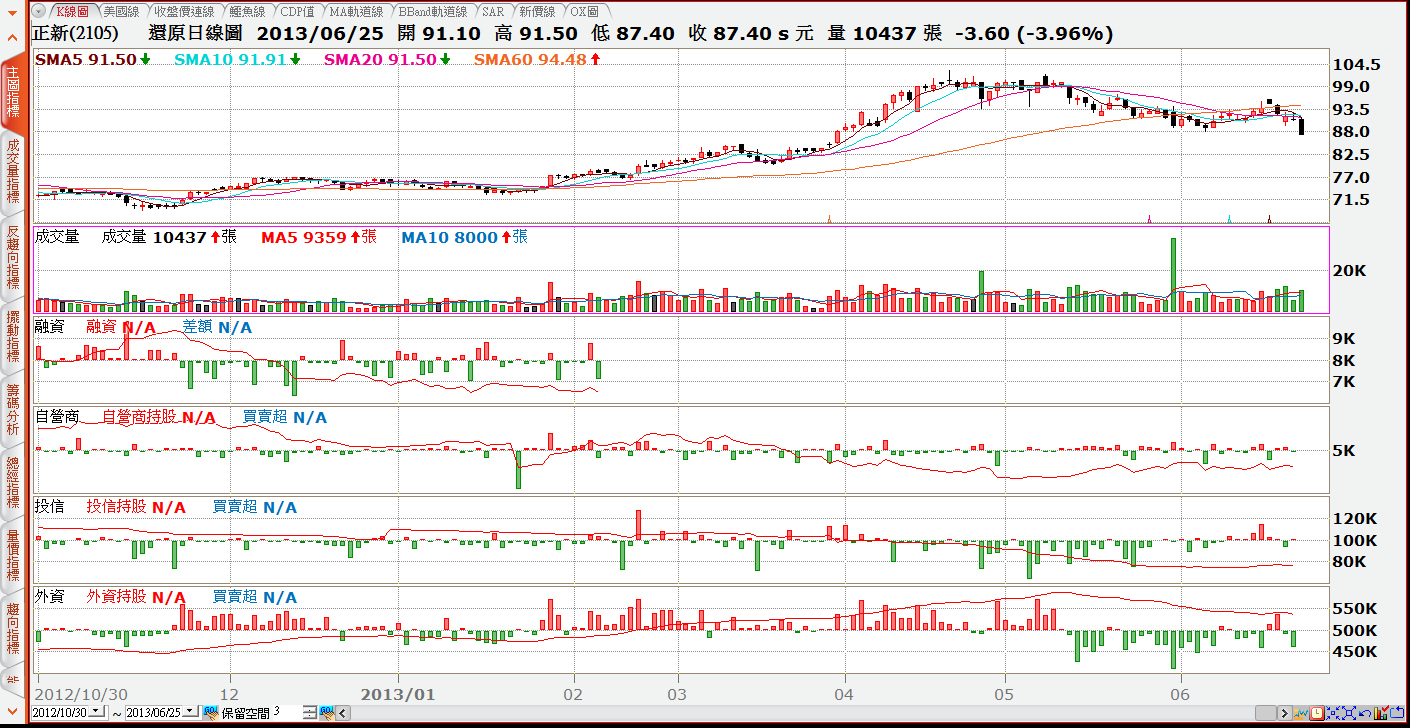Open the 鱷魚線 tab

pos(246,11)
